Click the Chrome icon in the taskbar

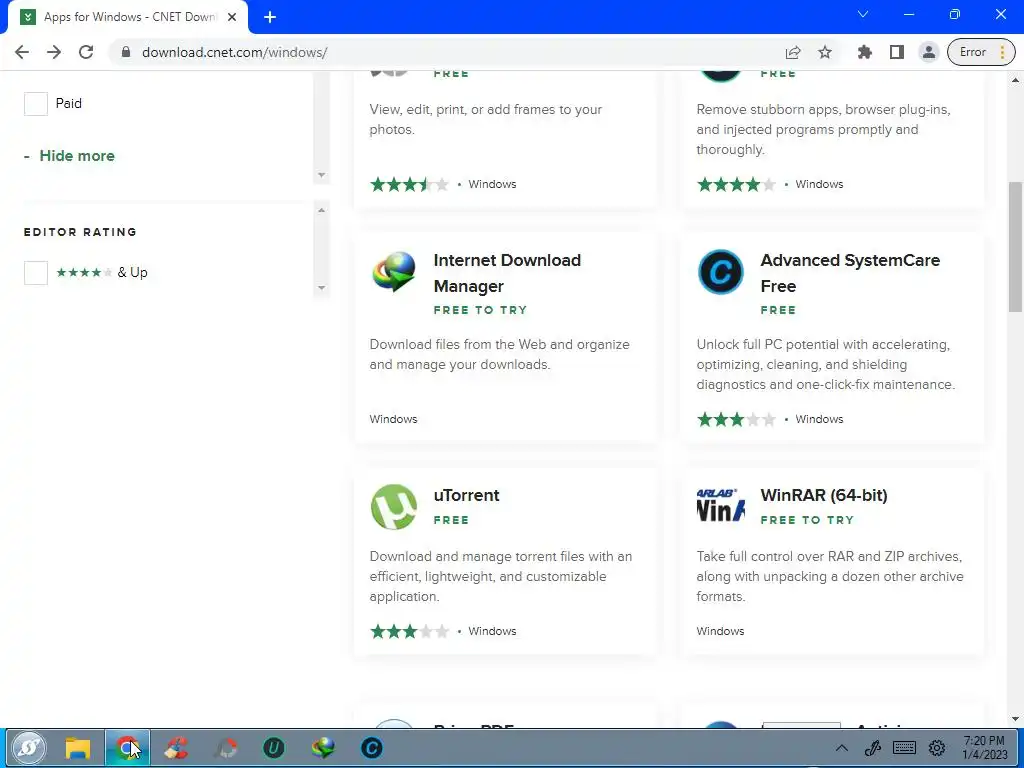pyautogui.click(x=127, y=748)
